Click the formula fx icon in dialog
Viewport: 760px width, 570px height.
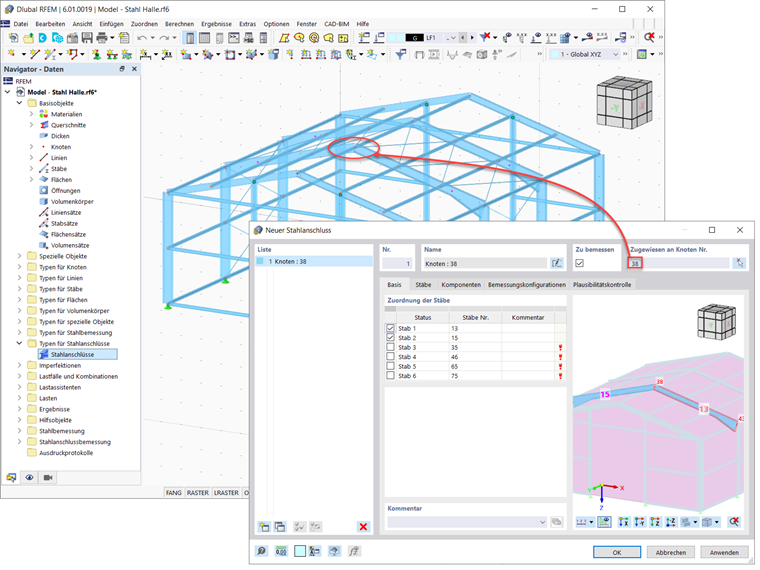pos(354,551)
